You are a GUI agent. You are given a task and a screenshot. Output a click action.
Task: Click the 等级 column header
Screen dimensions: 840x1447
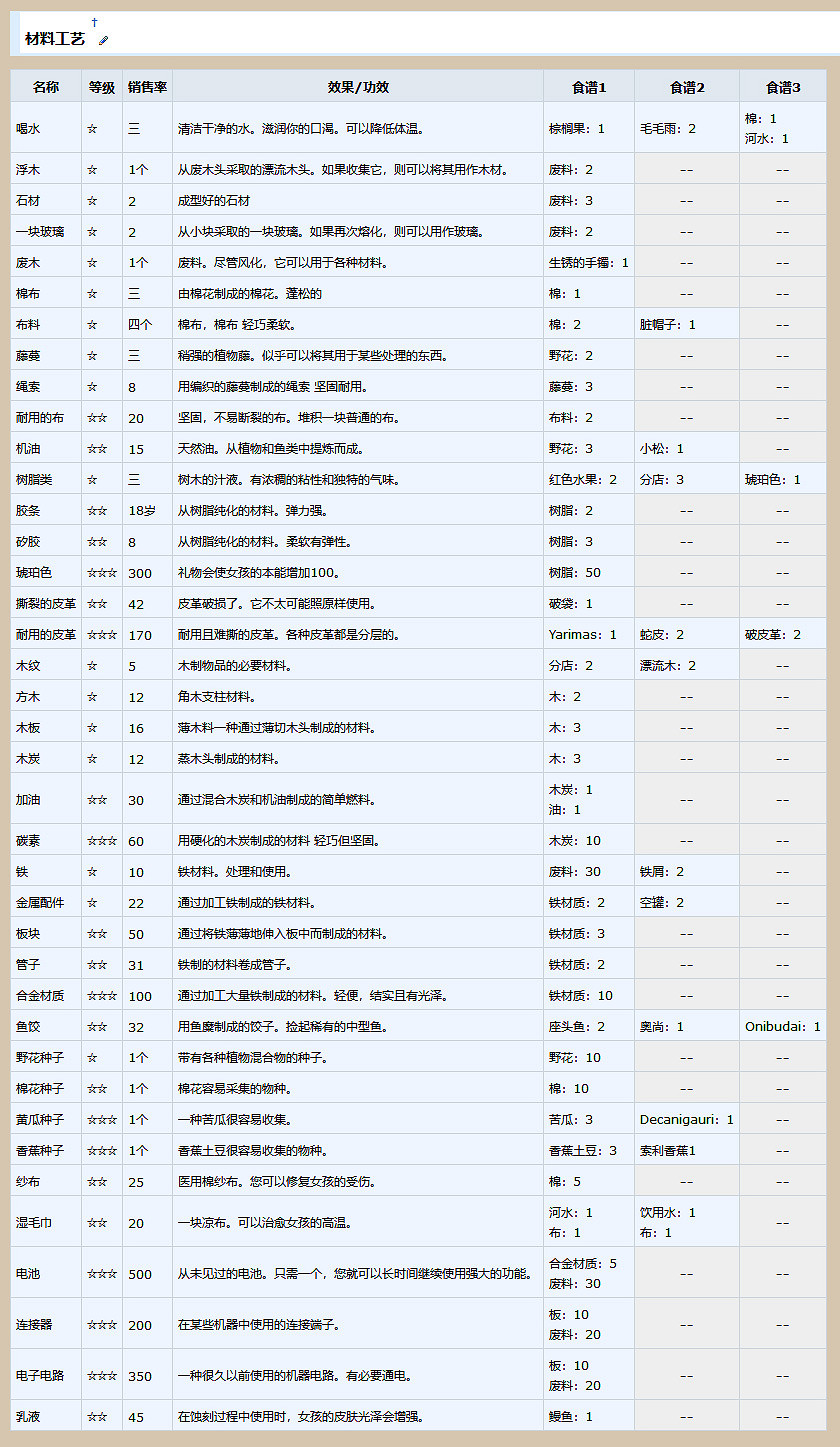(x=99, y=87)
